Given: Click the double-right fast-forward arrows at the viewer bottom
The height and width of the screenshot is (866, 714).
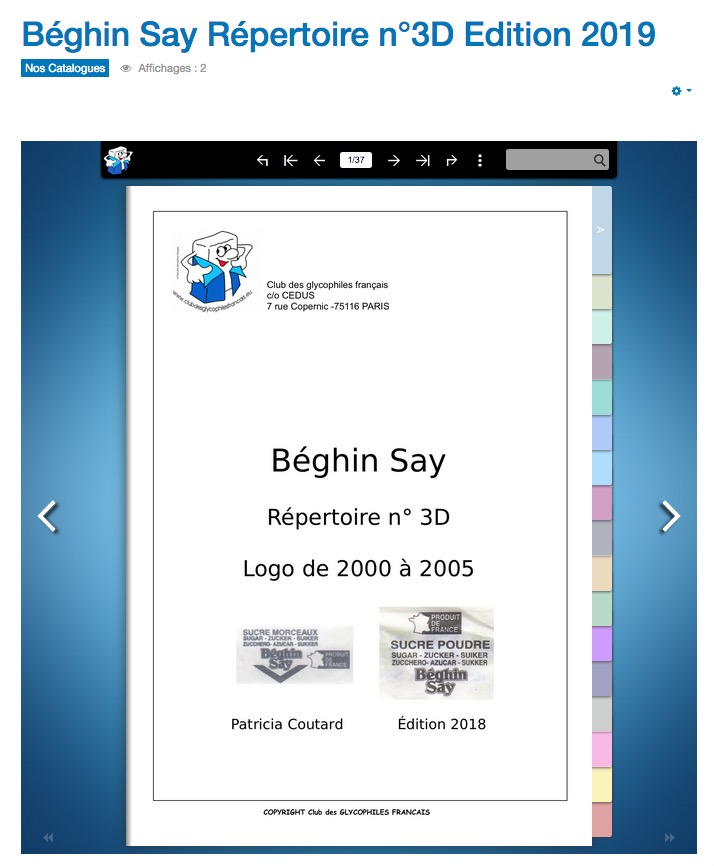Looking at the screenshot, I should [669, 837].
